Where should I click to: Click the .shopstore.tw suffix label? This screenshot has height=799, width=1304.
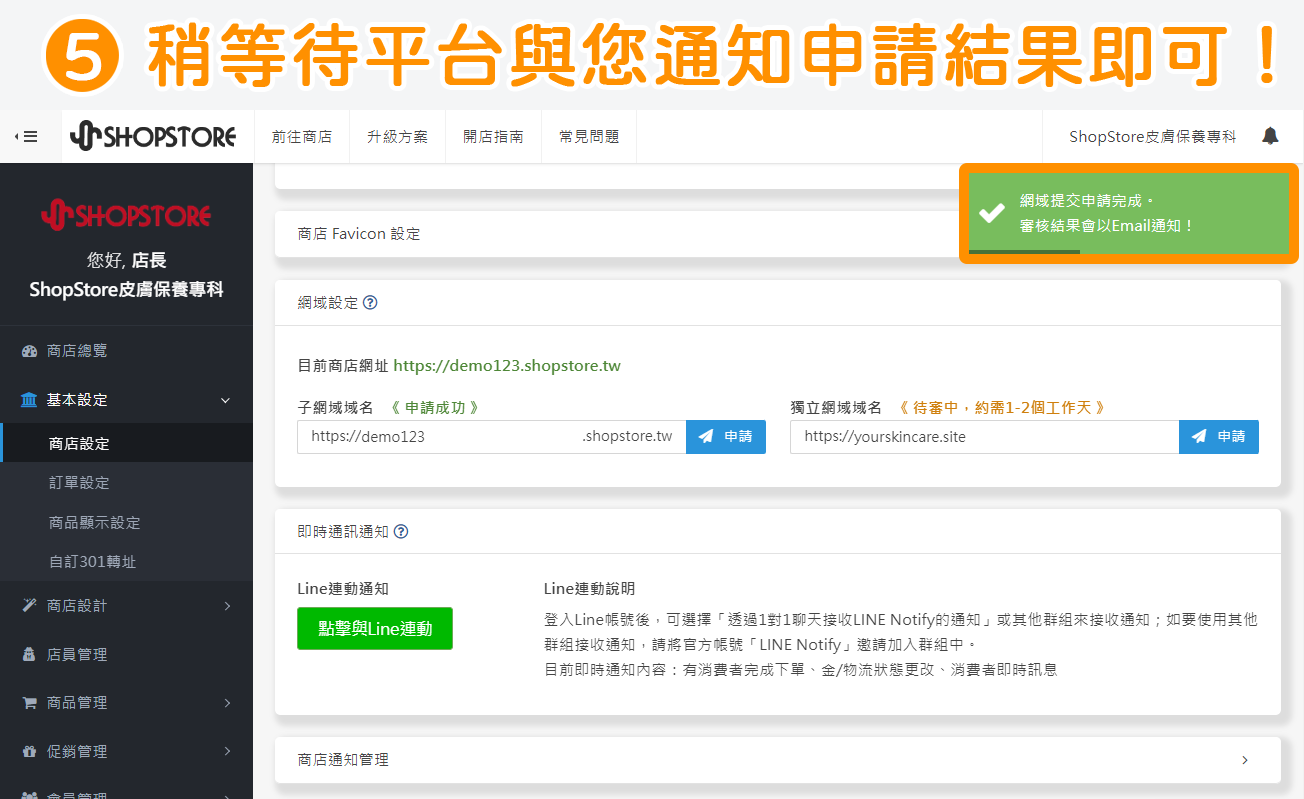tap(627, 437)
